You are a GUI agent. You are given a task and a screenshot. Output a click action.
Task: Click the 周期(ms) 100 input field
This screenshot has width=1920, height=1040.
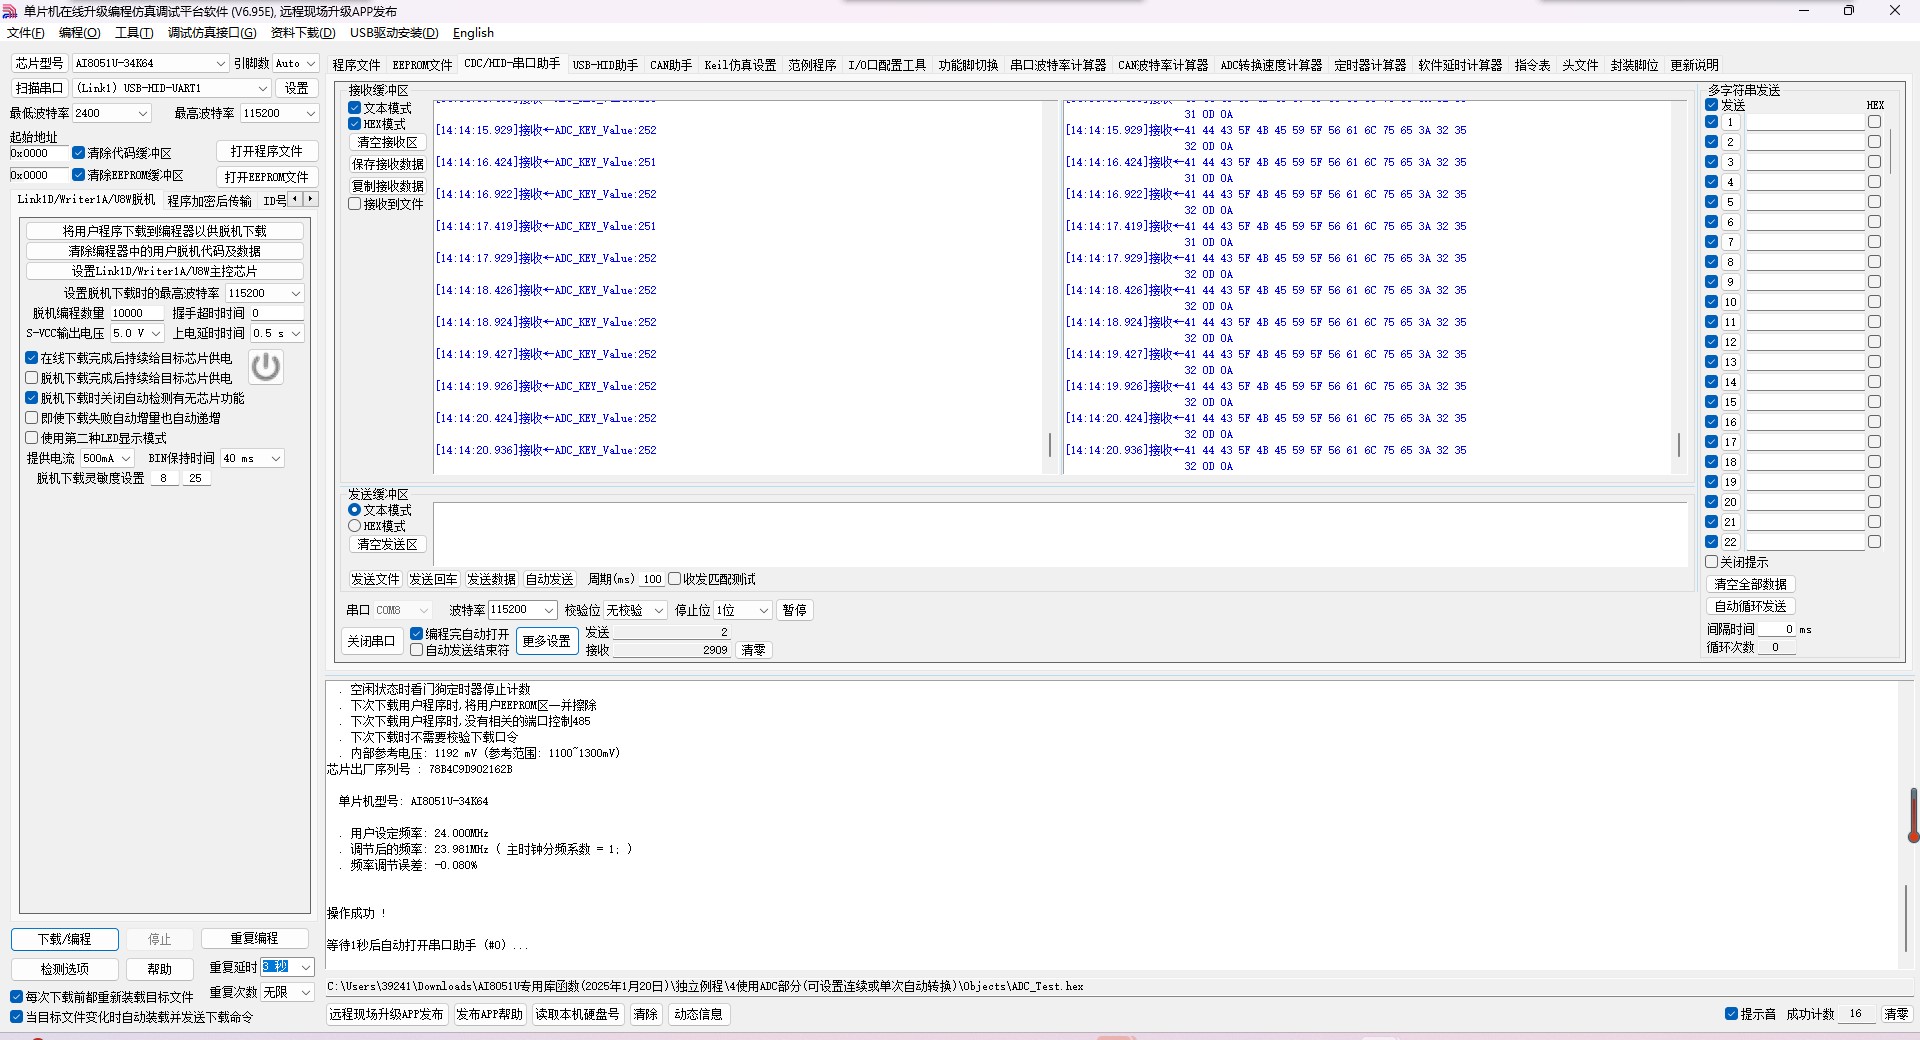point(652,579)
